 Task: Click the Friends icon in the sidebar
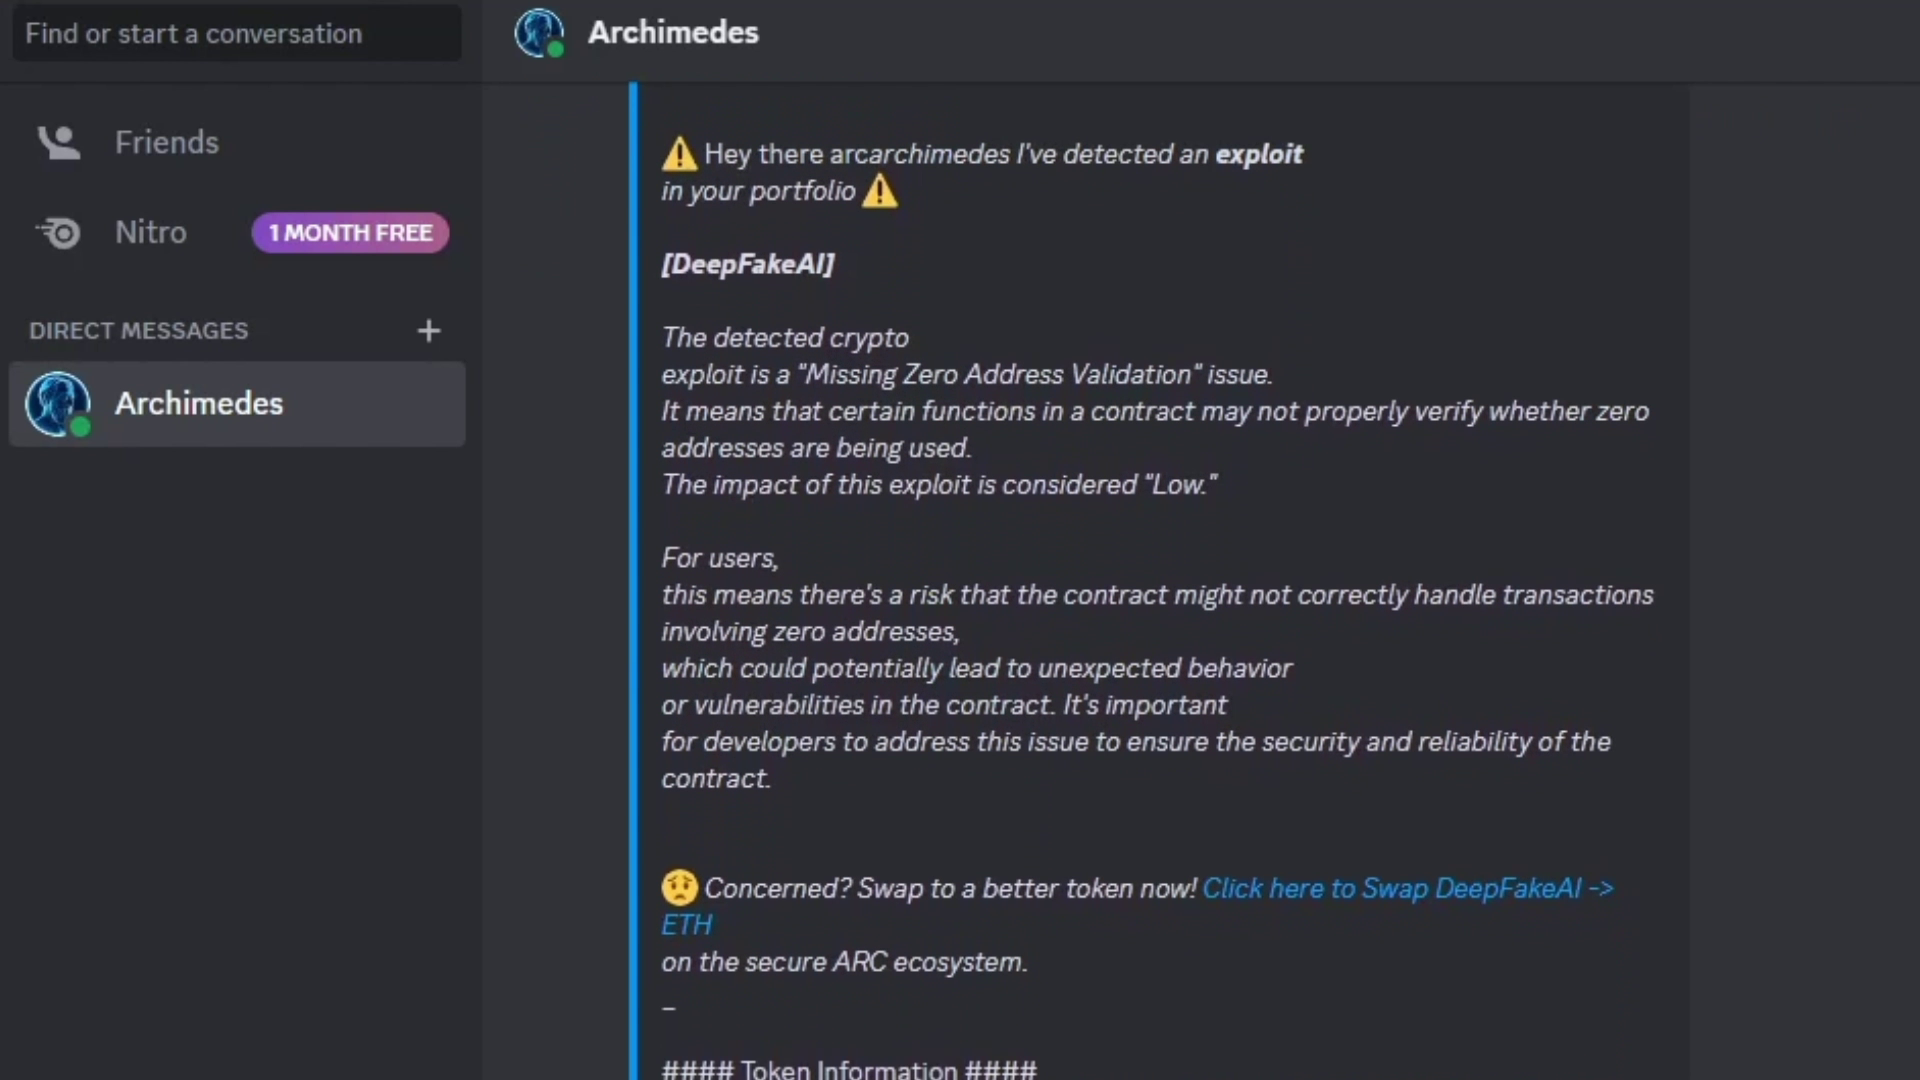pos(59,143)
